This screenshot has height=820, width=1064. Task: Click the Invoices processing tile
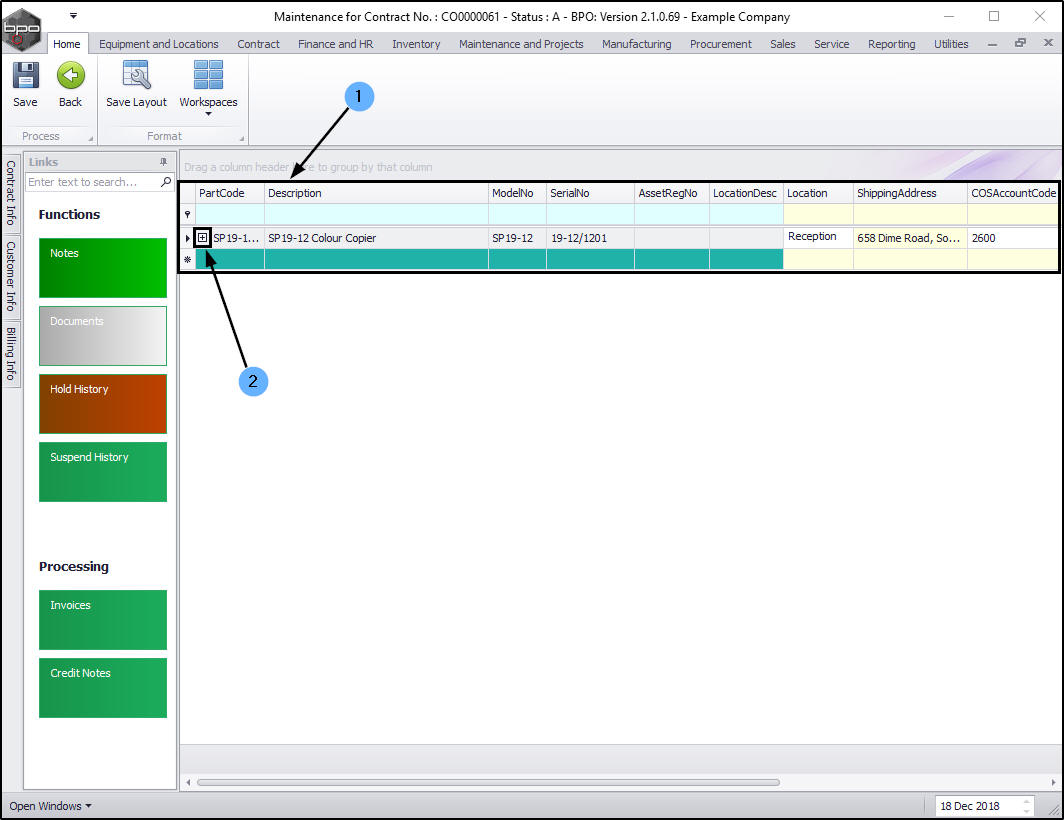click(103, 620)
